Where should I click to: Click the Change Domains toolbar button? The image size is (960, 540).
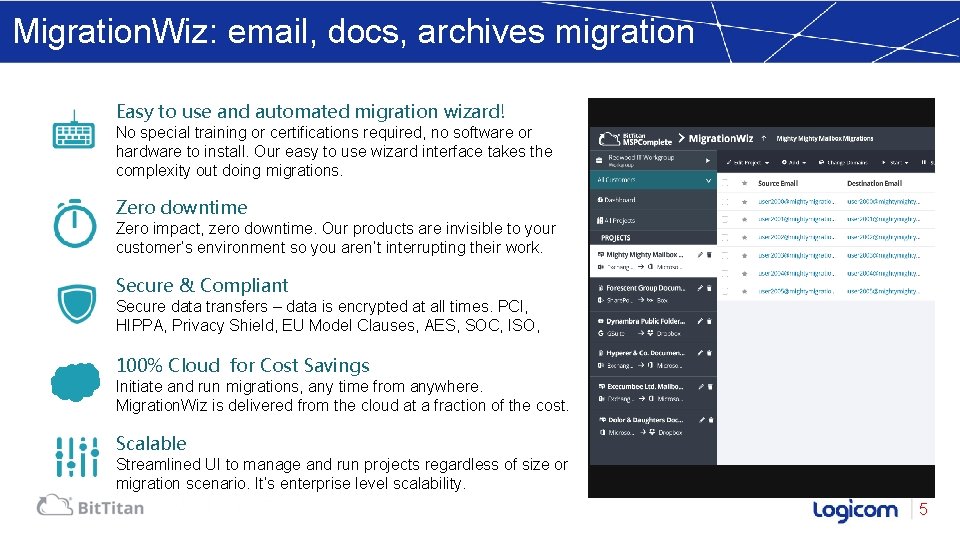pos(843,163)
